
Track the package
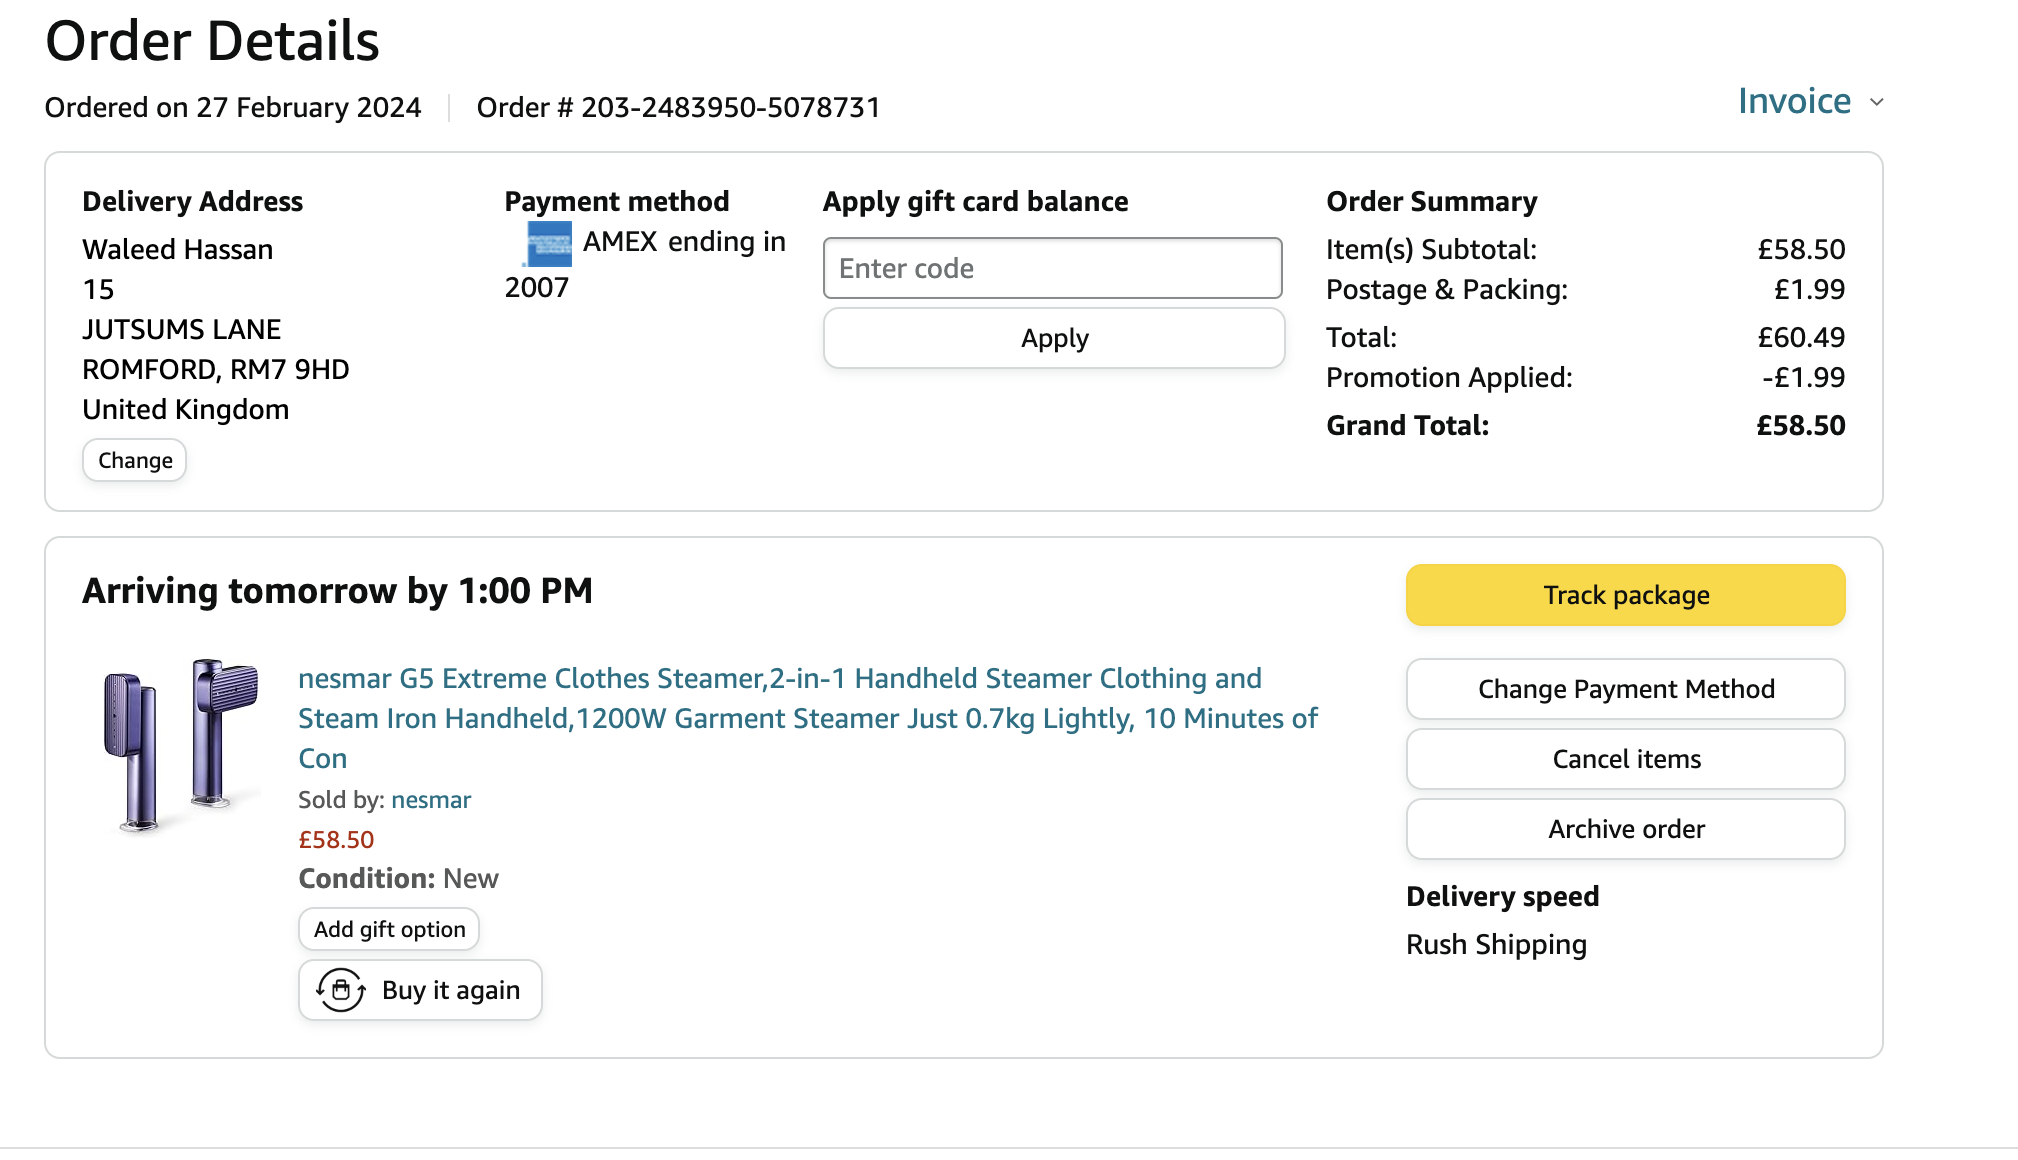1625,595
